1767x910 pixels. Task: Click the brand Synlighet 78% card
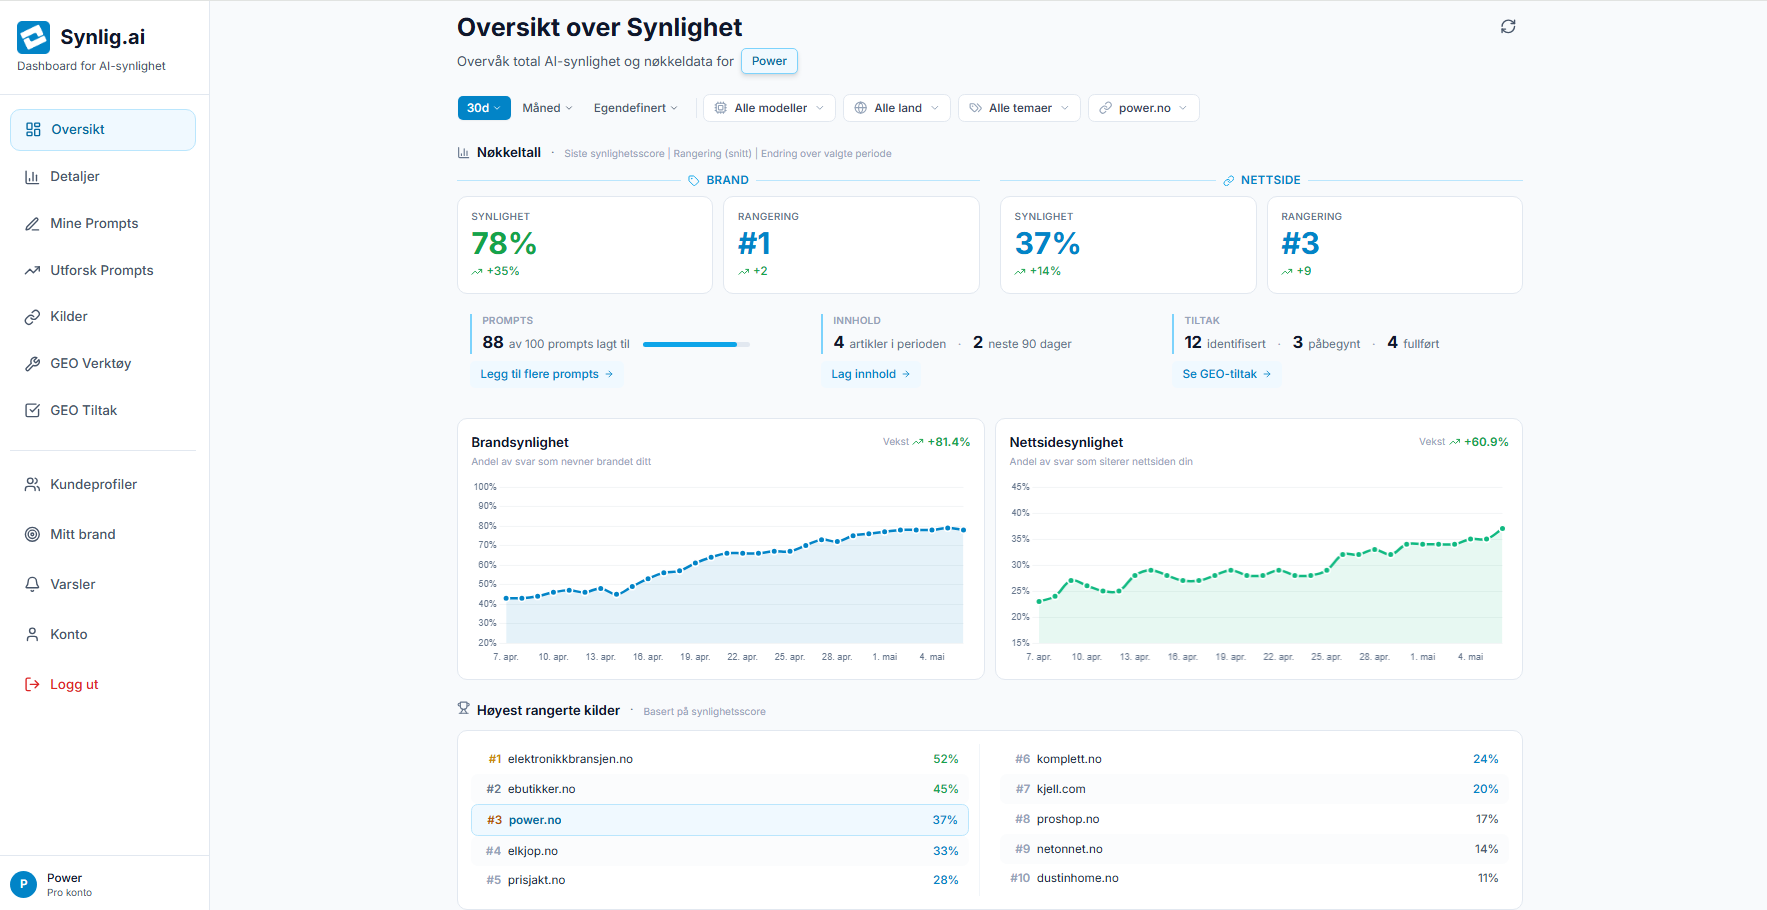(x=585, y=245)
